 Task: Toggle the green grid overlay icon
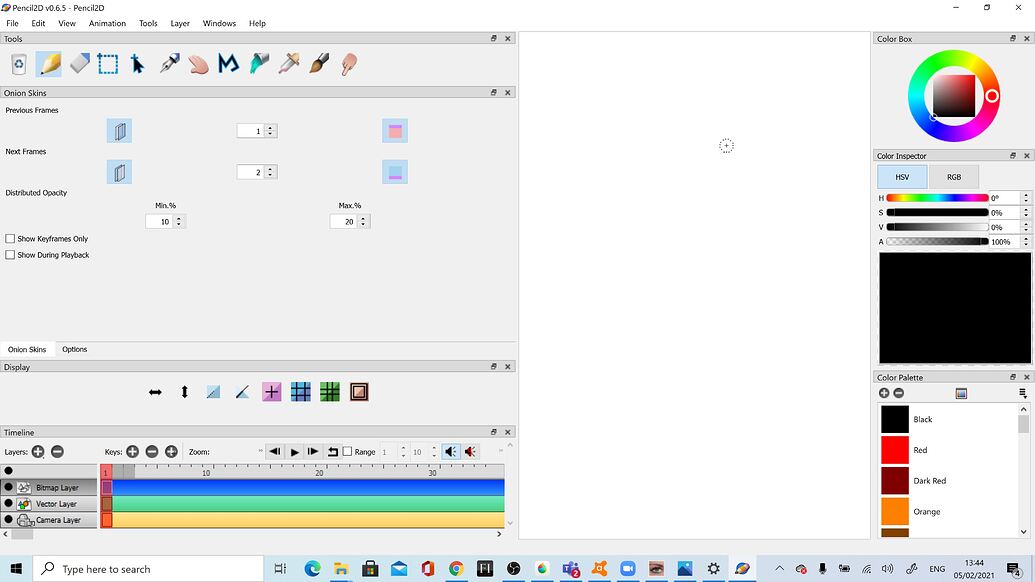point(329,392)
